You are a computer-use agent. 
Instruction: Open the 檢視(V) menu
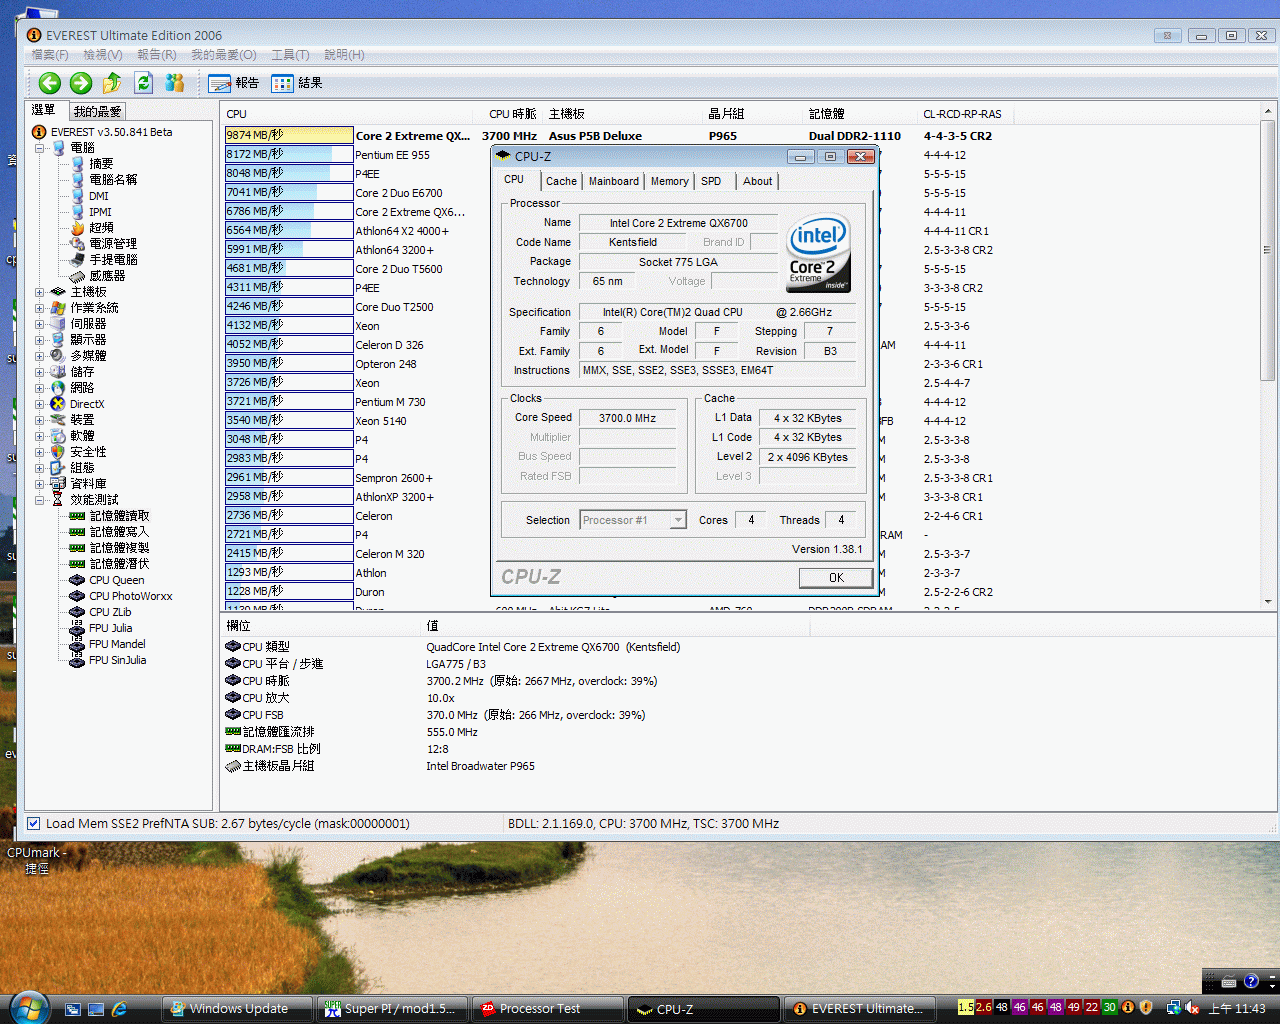(x=103, y=55)
